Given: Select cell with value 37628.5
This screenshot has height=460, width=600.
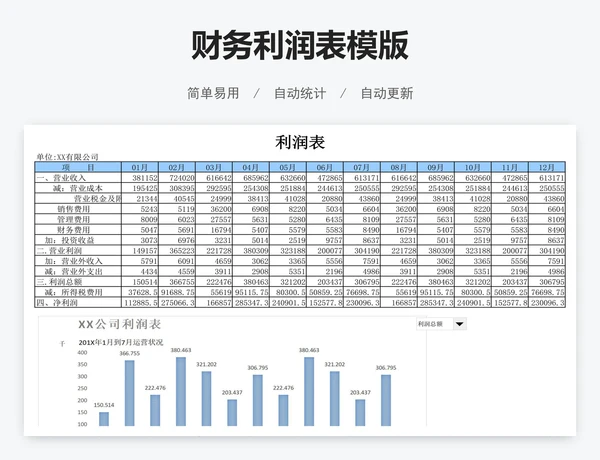Looking at the screenshot, I should click(140, 292).
